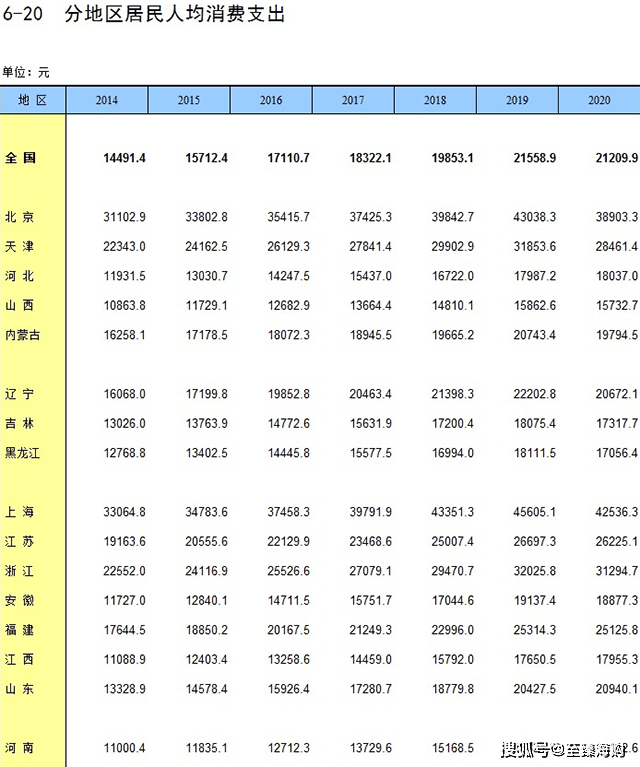The height and width of the screenshot is (767, 640).
Task: Select the 全国 row label
Action: tap(20, 158)
